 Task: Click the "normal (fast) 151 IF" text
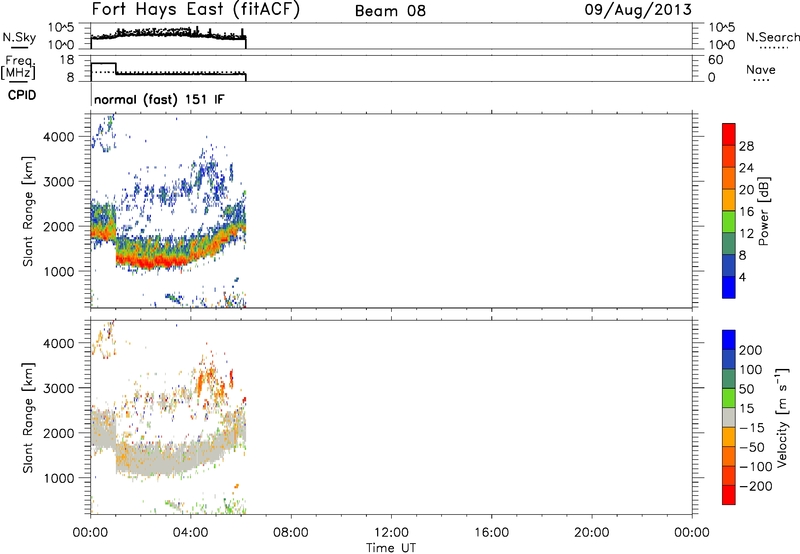(159, 99)
